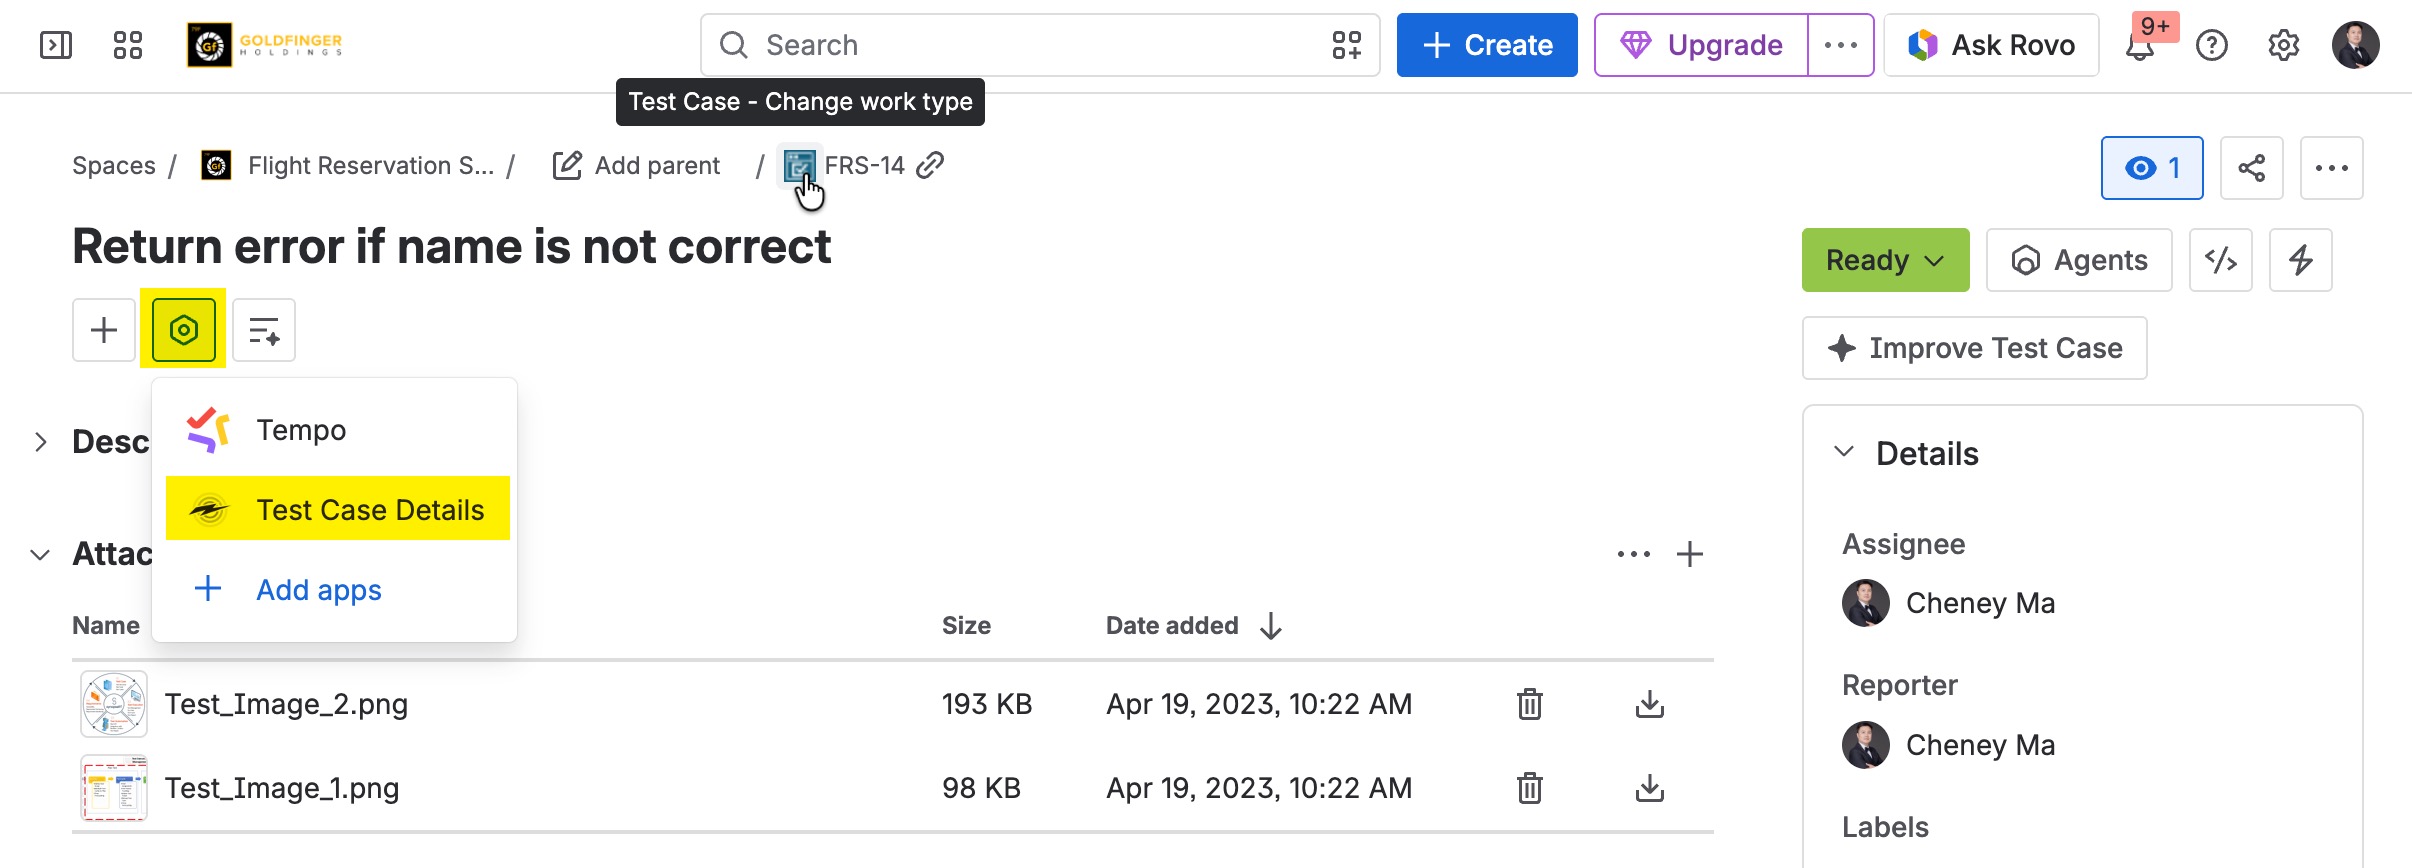Download Test_Image_2.png
2412x868 pixels.
pos(1650,704)
